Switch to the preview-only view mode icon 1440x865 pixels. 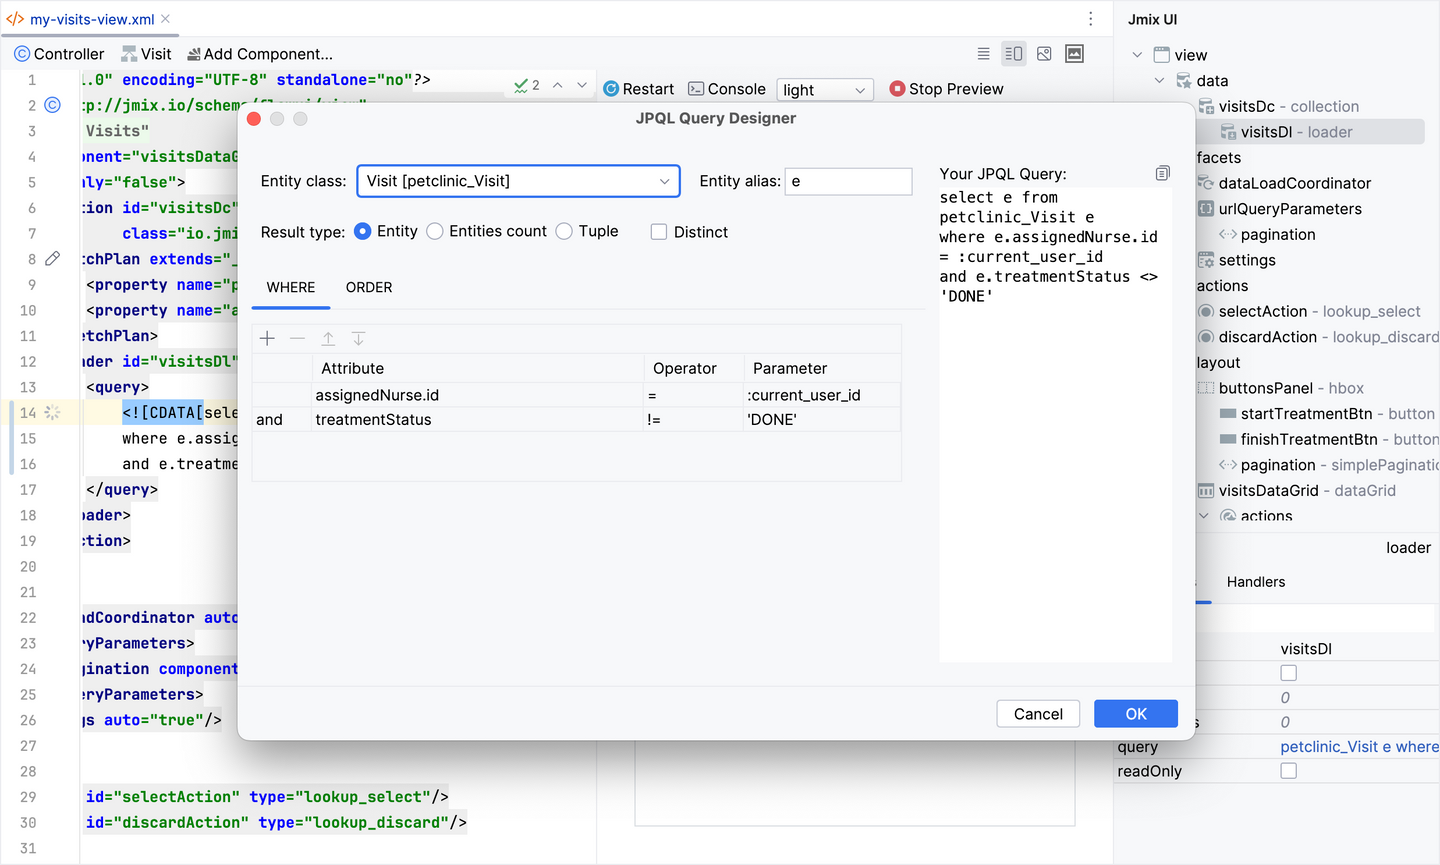[x=1044, y=54]
